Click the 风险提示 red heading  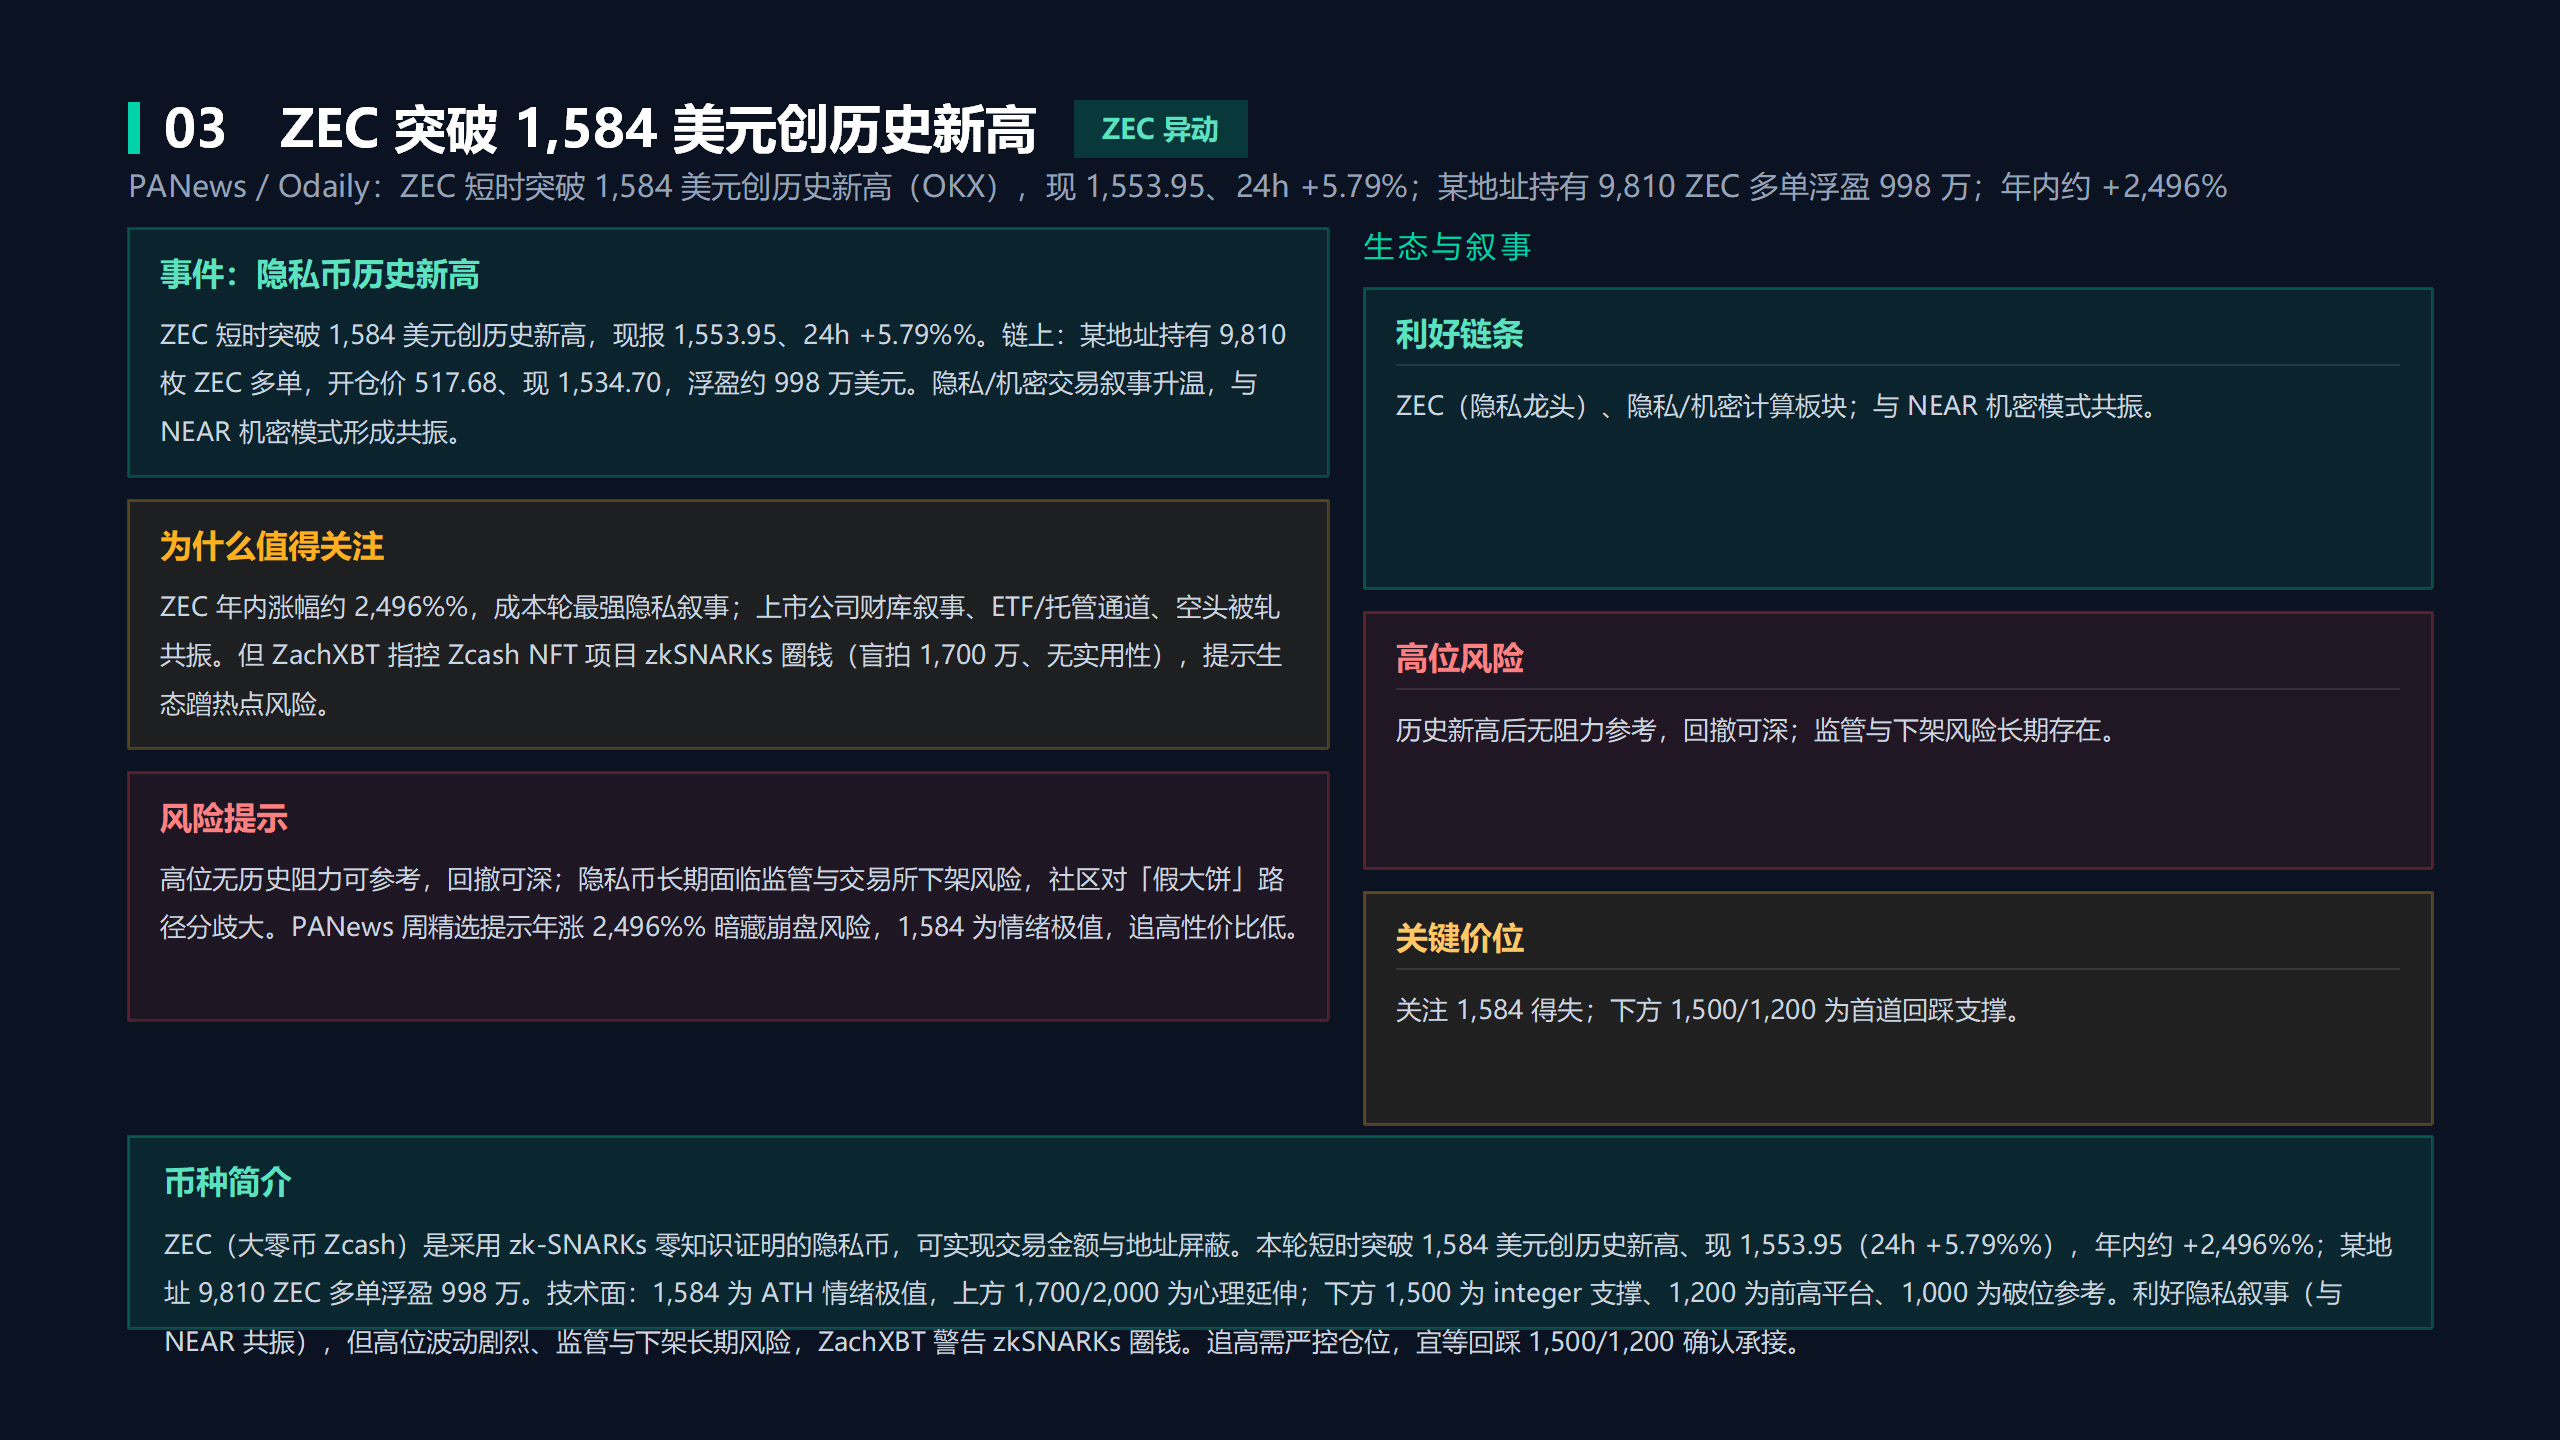click(224, 818)
